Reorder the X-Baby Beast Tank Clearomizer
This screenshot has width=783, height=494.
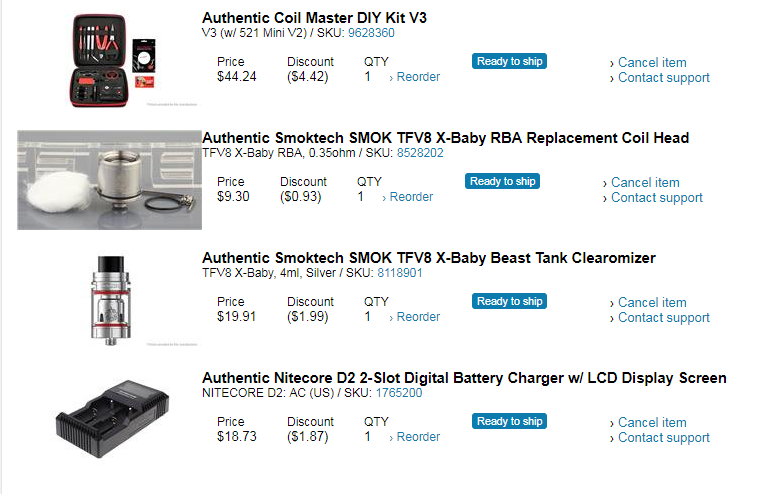(x=418, y=317)
